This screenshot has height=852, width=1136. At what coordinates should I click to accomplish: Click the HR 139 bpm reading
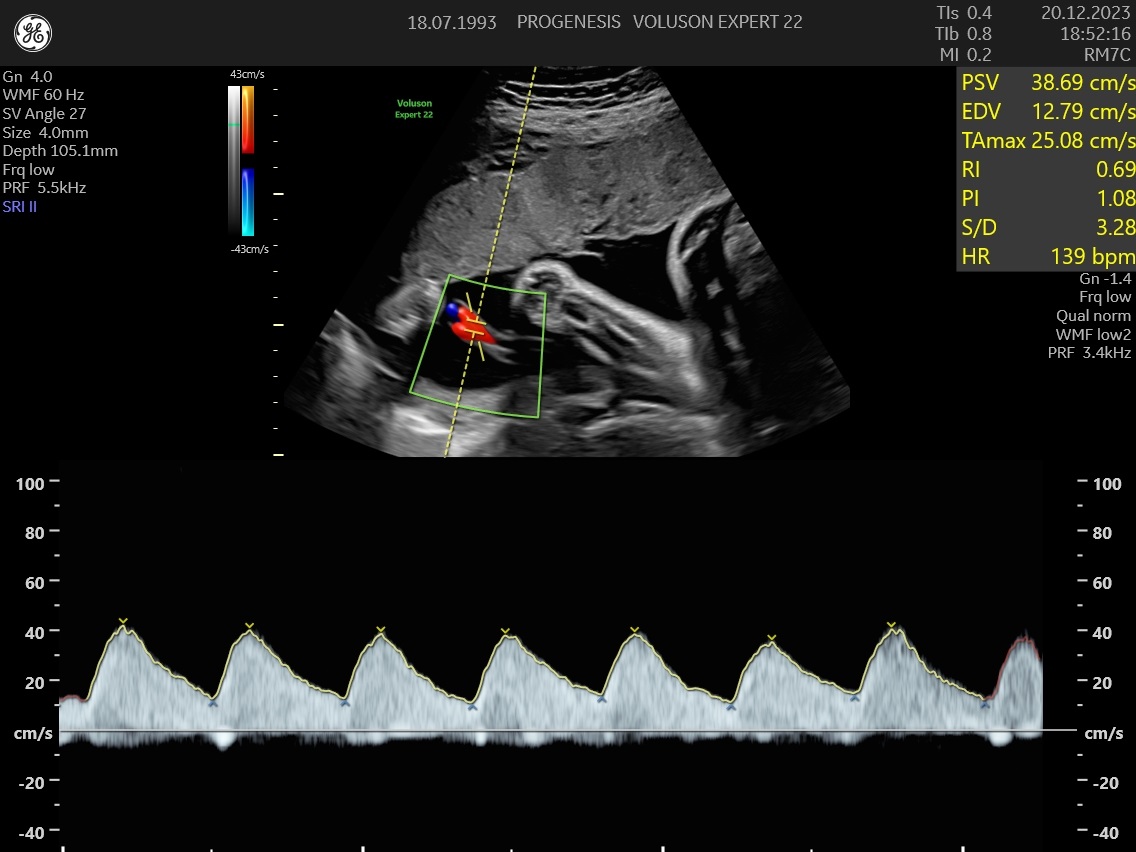[1047, 257]
